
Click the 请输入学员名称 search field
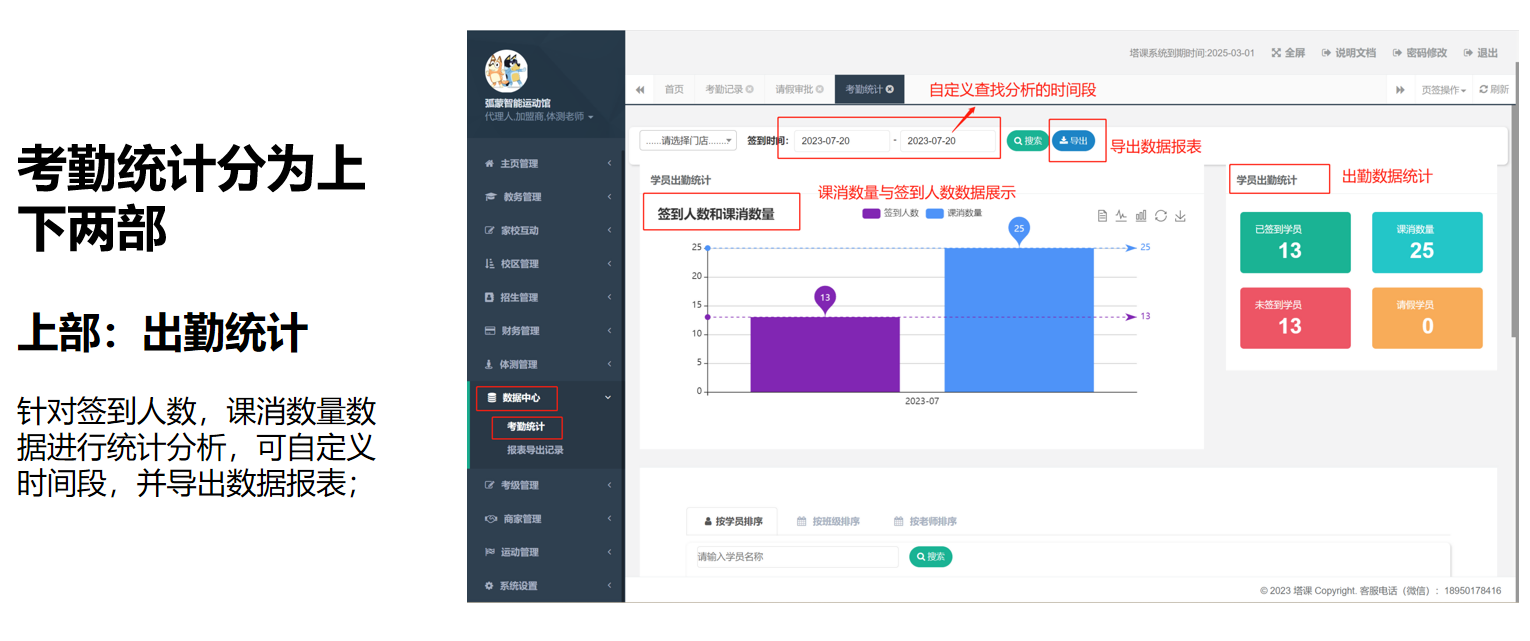[797, 557]
